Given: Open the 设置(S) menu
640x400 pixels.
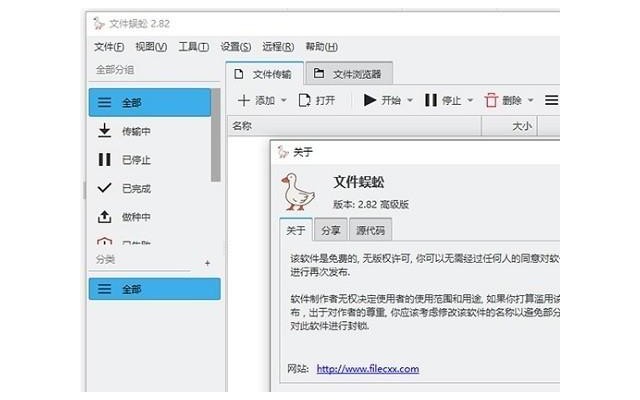Looking at the screenshot, I should (236, 47).
